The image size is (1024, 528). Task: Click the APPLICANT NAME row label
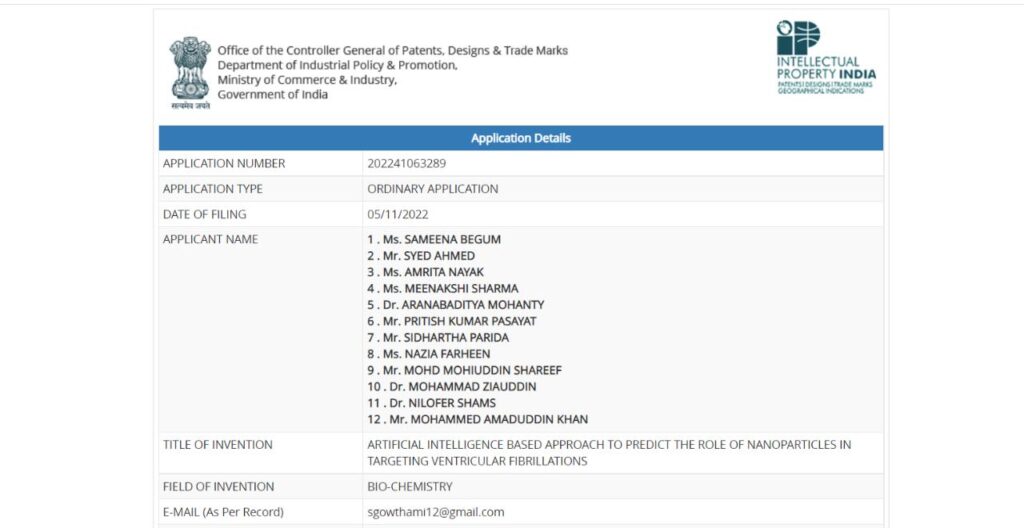[x=210, y=240]
